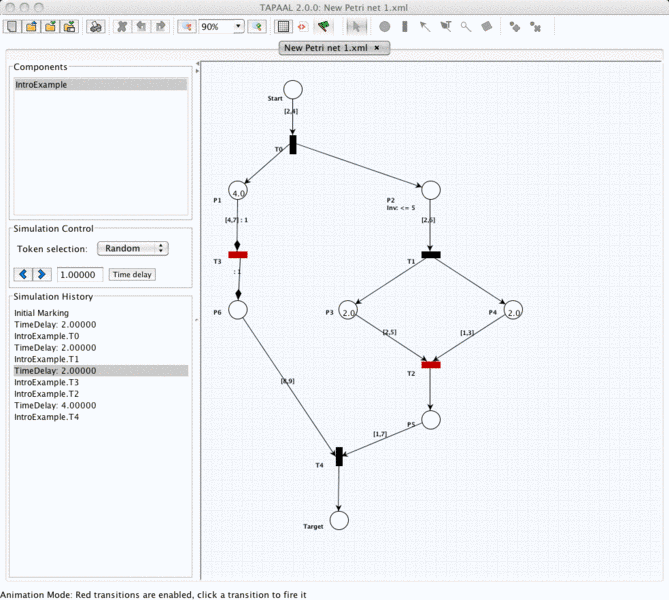Click the empty place P6
The height and width of the screenshot is (600, 669).
click(x=238, y=310)
